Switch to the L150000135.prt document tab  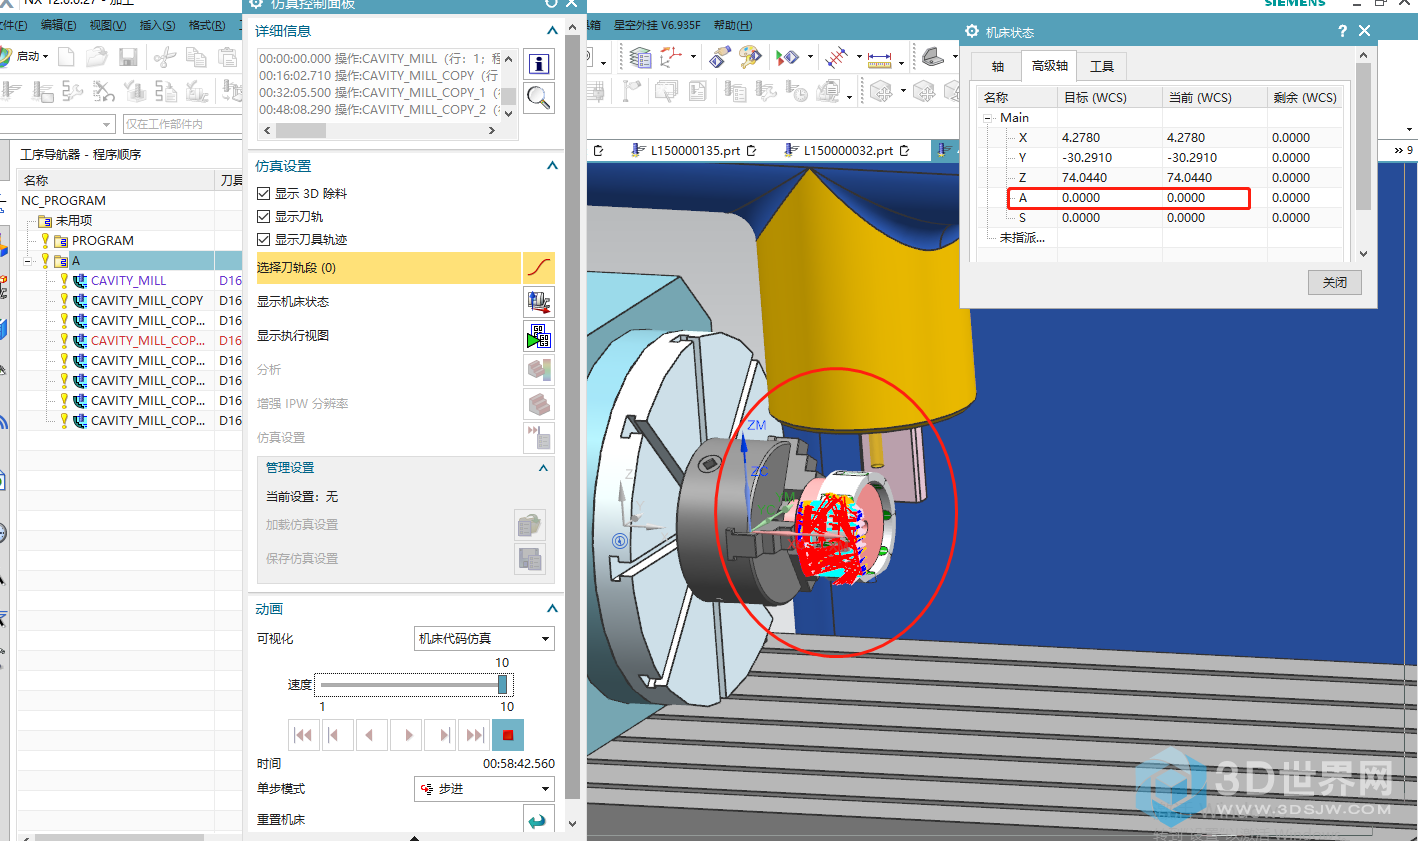point(695,151)
